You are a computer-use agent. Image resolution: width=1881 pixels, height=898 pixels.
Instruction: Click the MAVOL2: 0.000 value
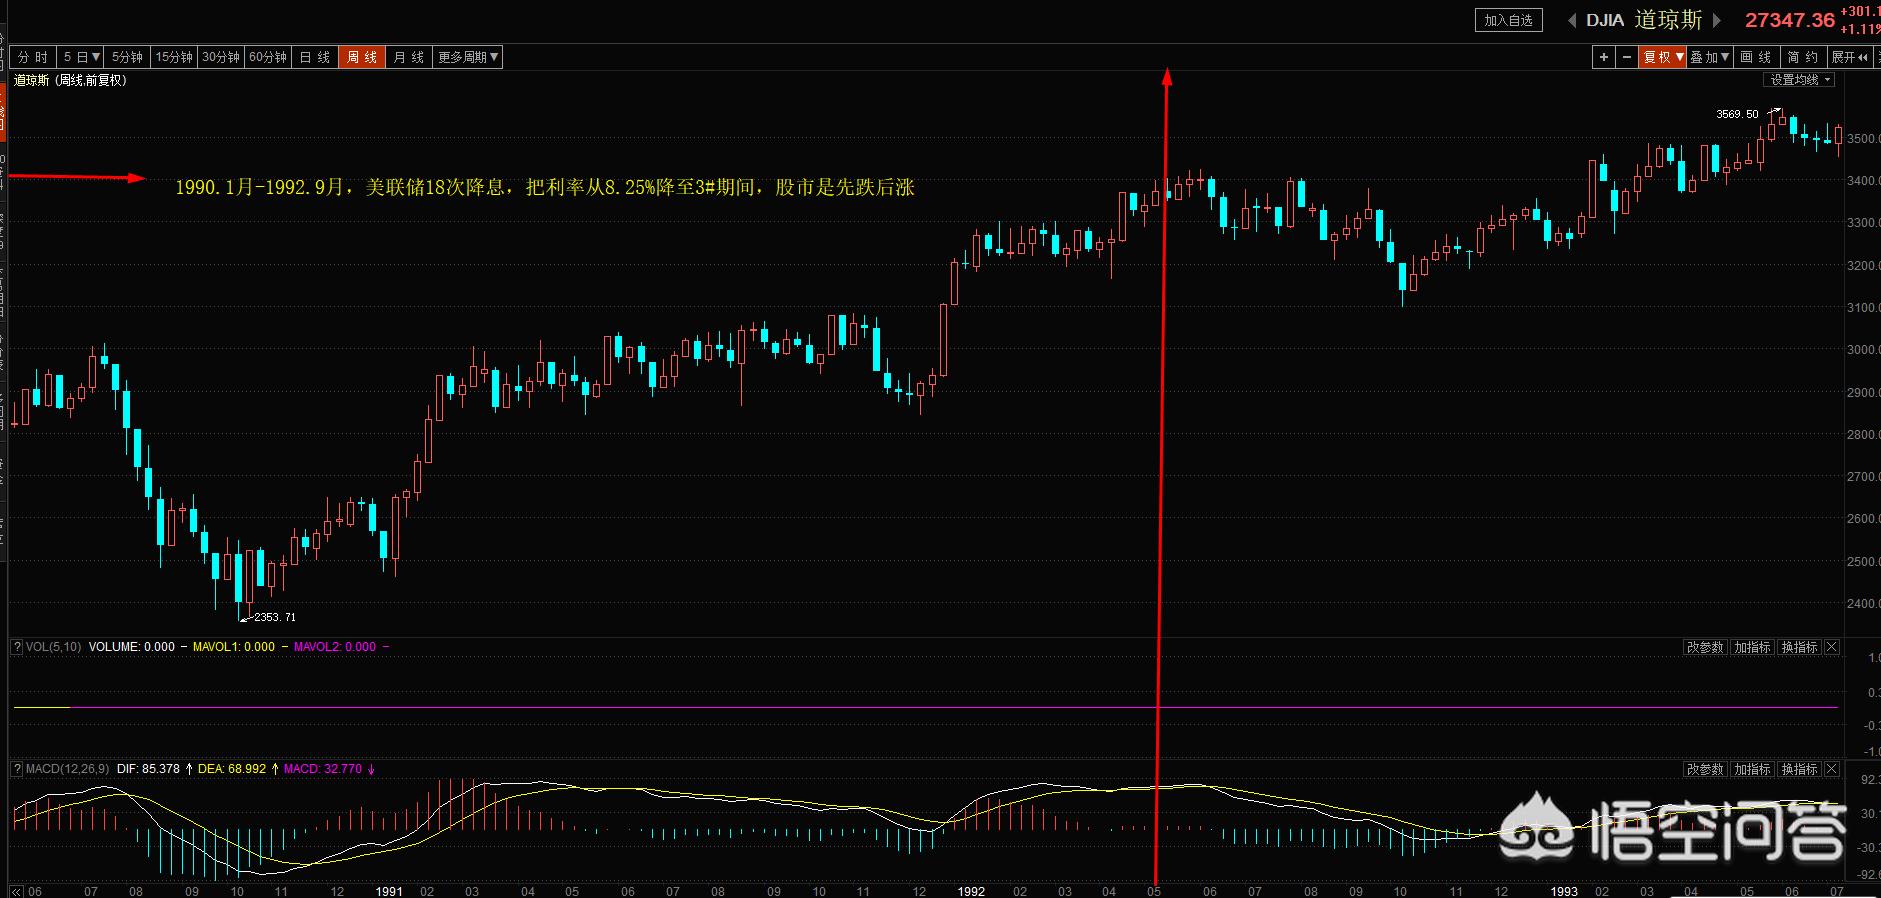click(x=335, y=647)
